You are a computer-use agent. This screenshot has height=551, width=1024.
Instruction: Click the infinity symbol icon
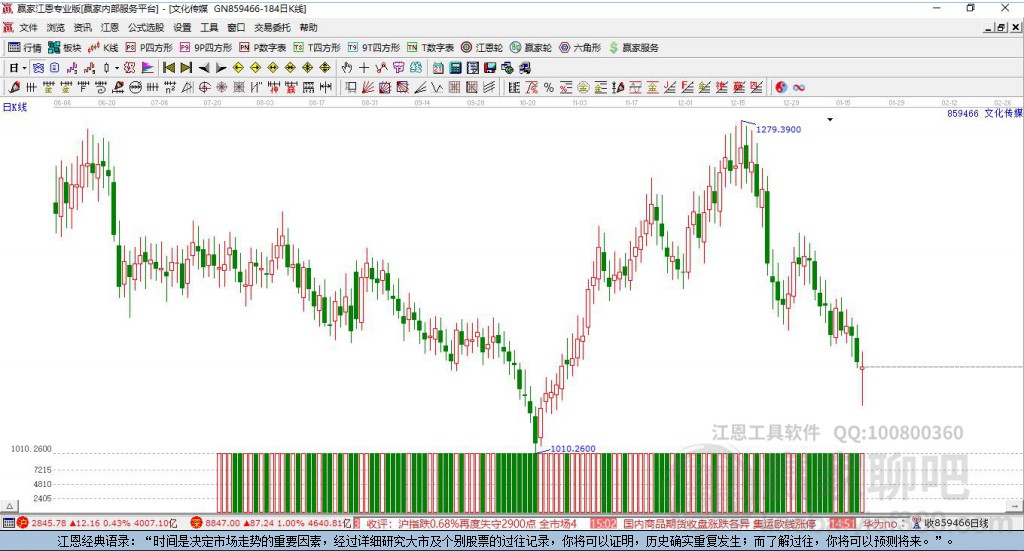point(799,88)
